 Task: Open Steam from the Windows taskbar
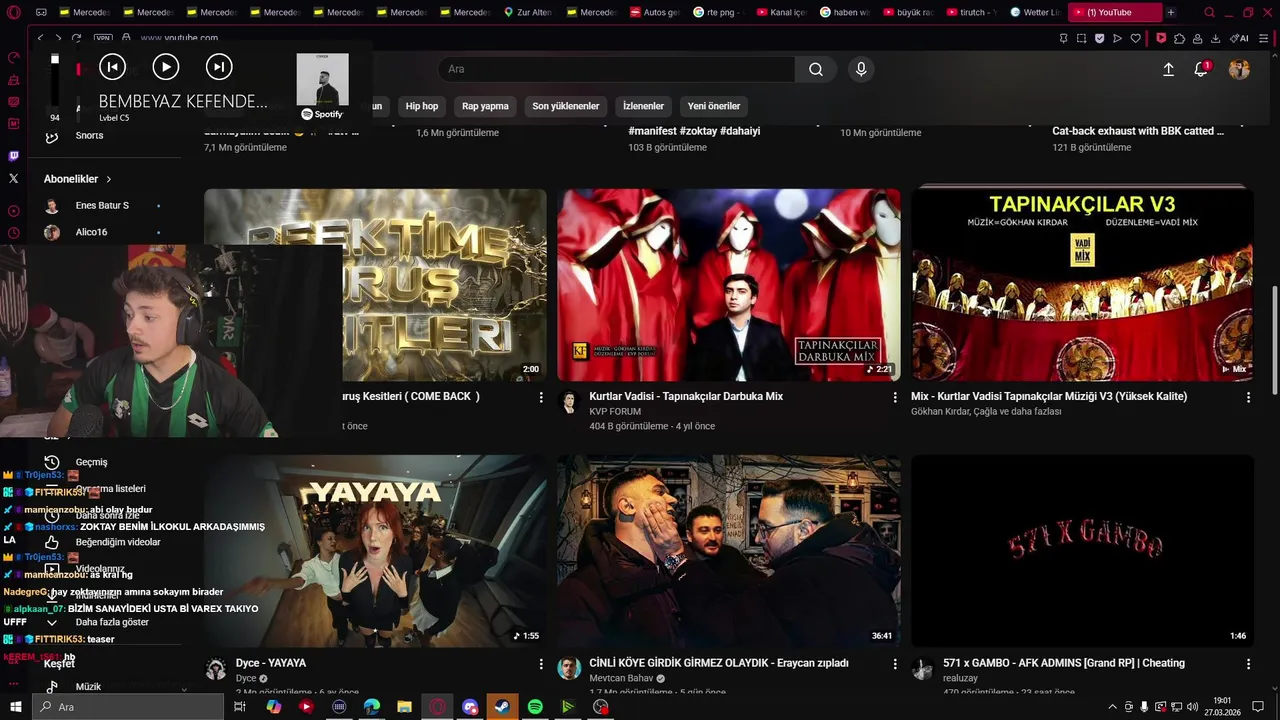503,707
